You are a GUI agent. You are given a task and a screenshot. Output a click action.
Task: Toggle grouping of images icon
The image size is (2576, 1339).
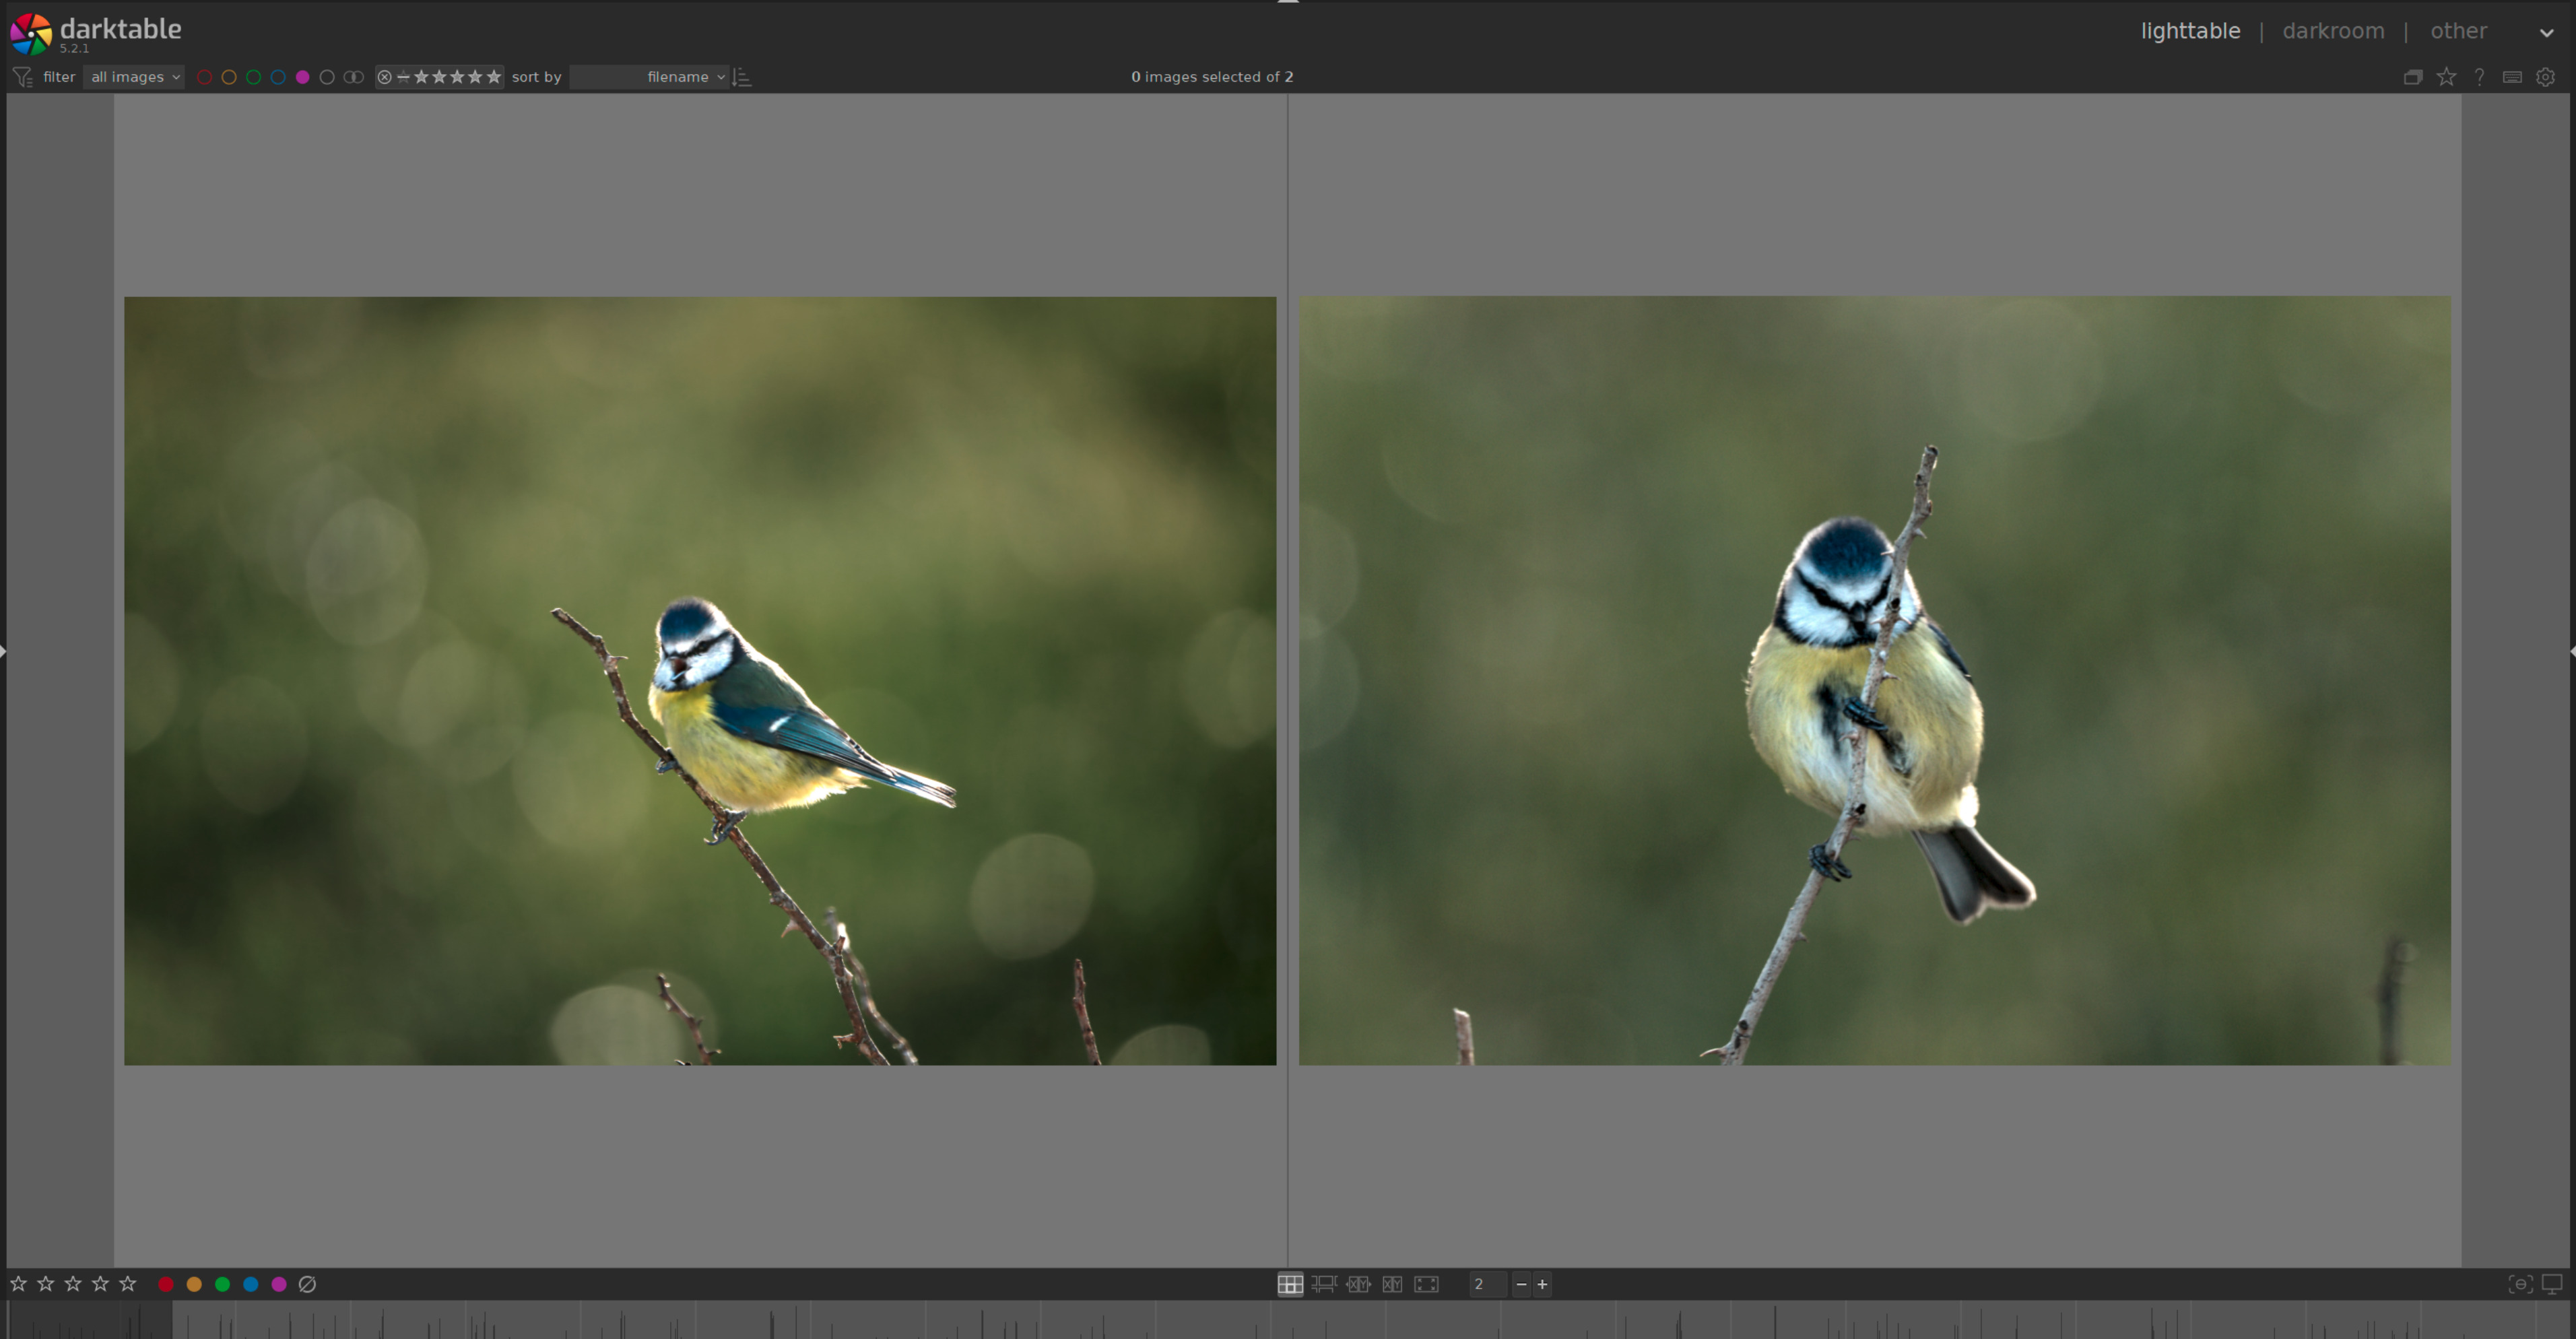[2413, 77]
